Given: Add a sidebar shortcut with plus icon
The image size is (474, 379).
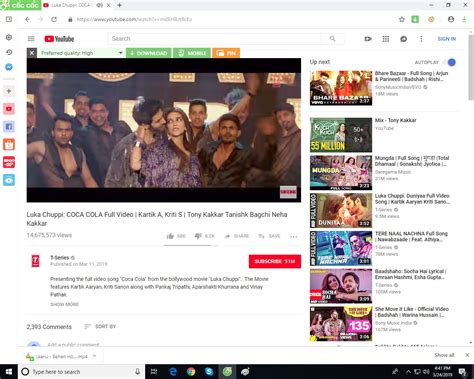Looking at the screenshot, I should (9, 91).
